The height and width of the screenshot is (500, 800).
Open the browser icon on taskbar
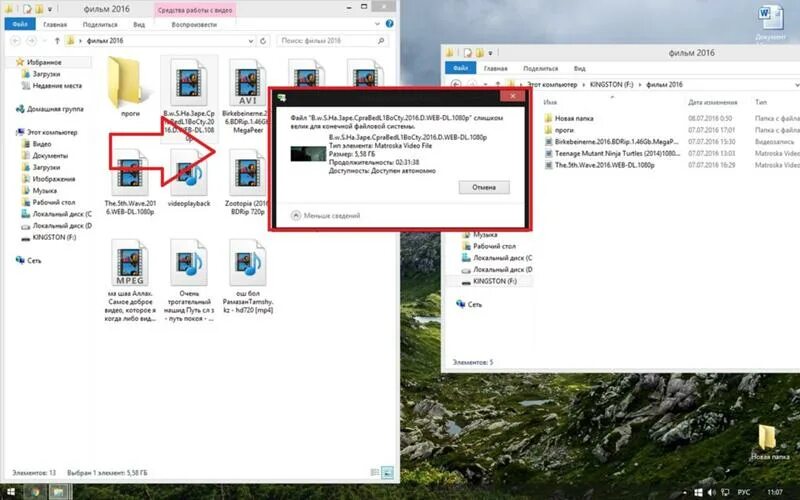click(35, 492)
